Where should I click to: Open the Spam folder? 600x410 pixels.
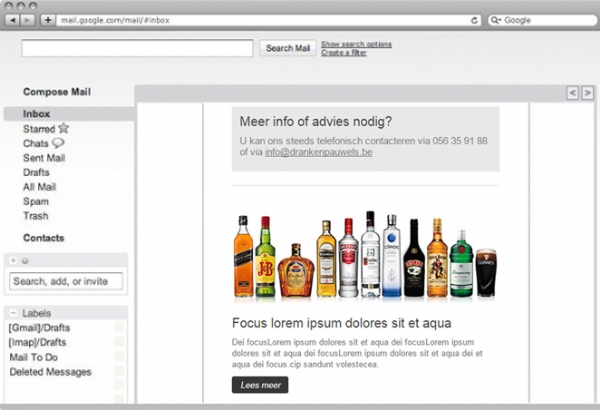pyautogui.click(x=36, y=201)
